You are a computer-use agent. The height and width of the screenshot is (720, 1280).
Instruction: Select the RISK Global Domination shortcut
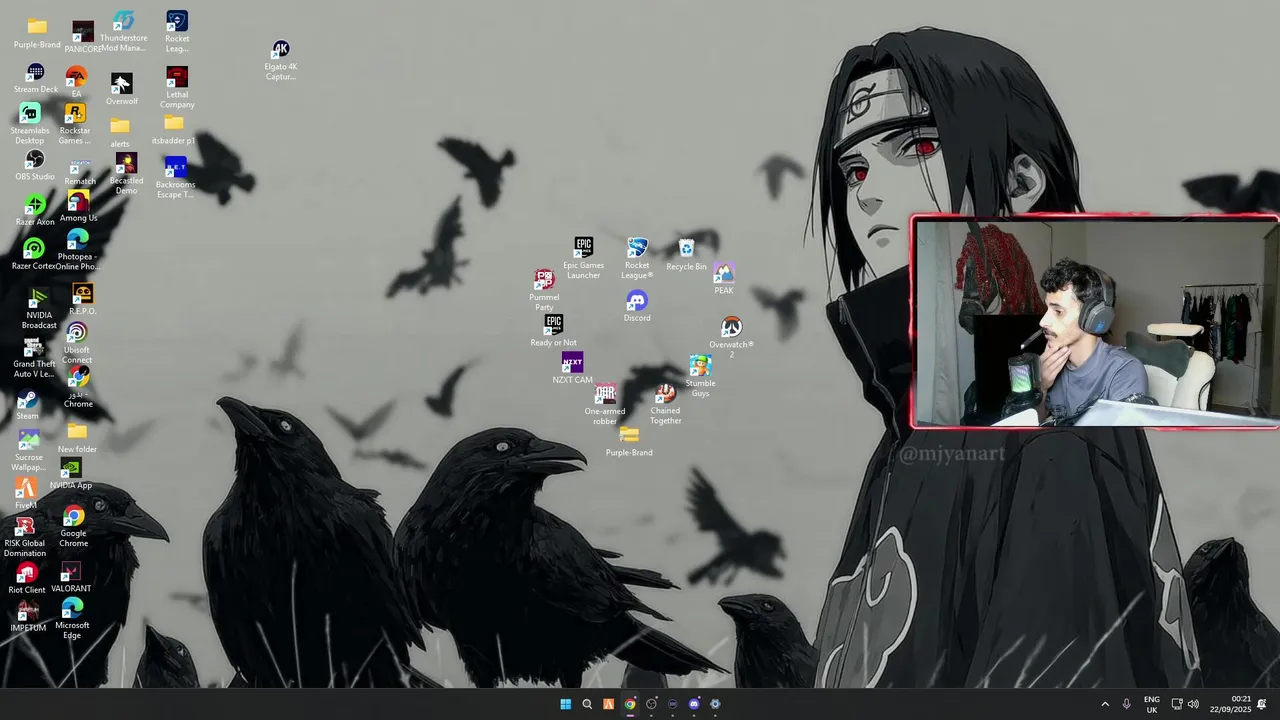coord(25,537)
